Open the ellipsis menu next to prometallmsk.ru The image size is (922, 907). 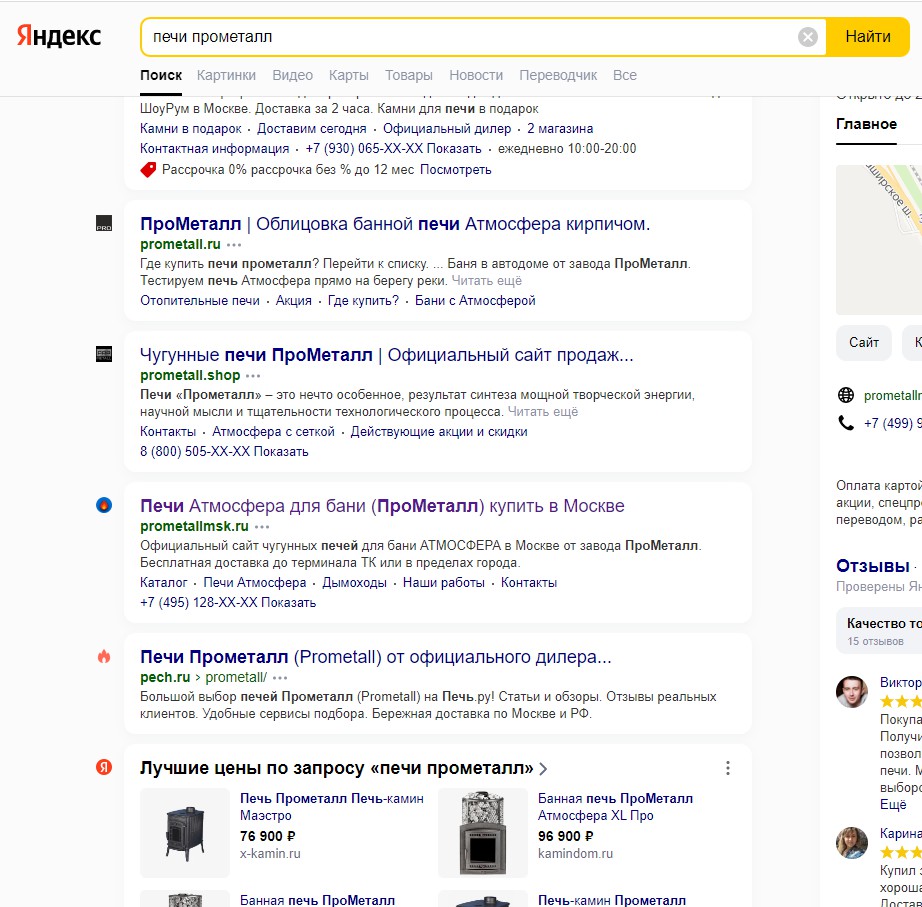click(x=262, y=526)
